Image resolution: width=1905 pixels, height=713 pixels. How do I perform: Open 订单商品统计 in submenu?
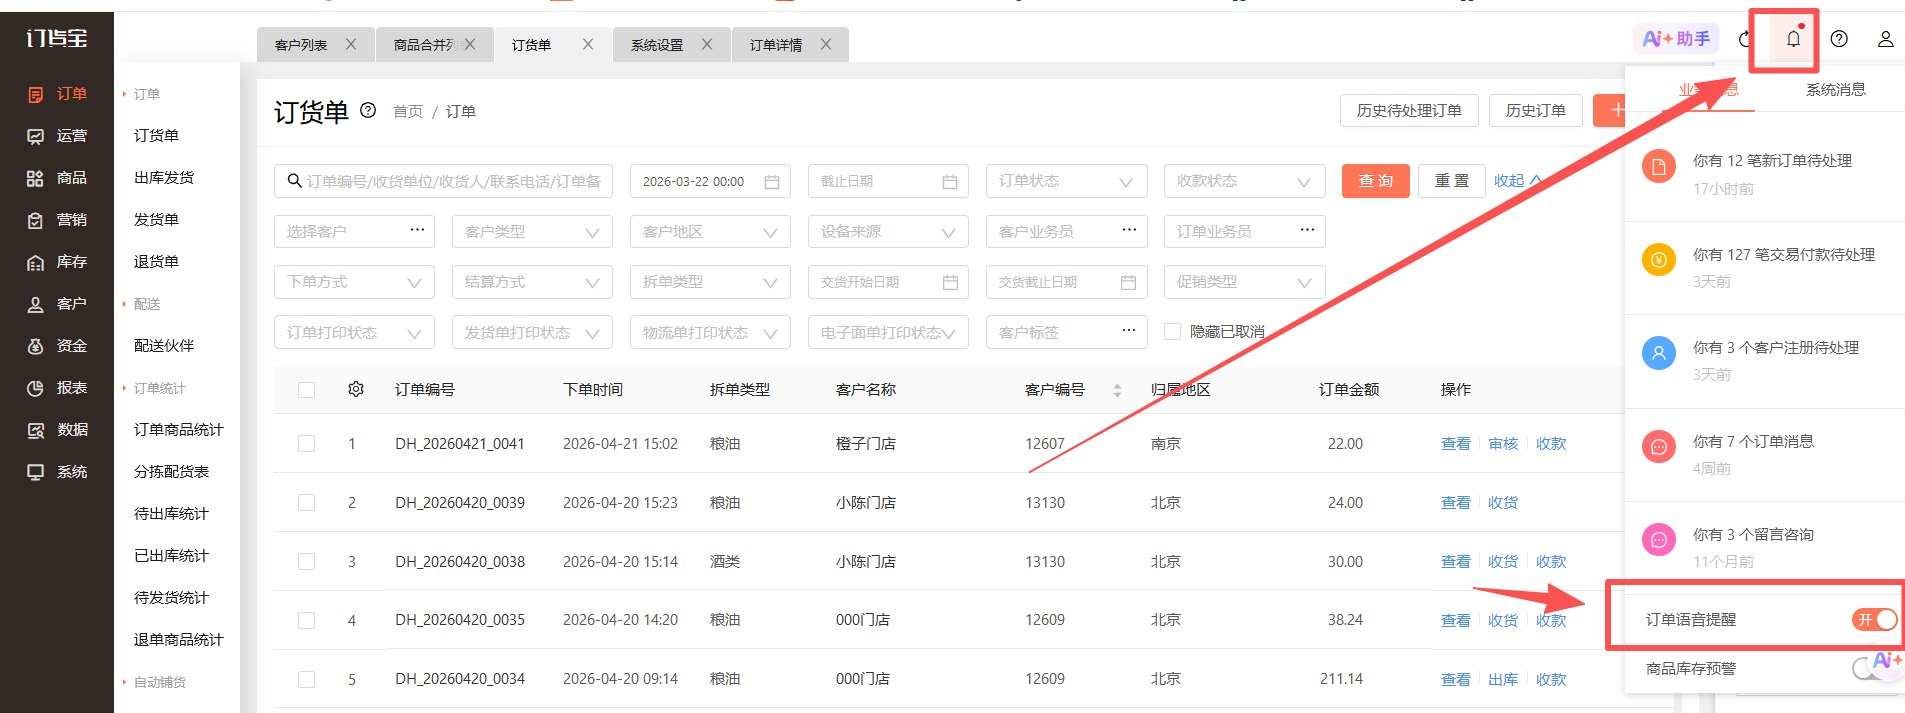(x=179, y=430)
